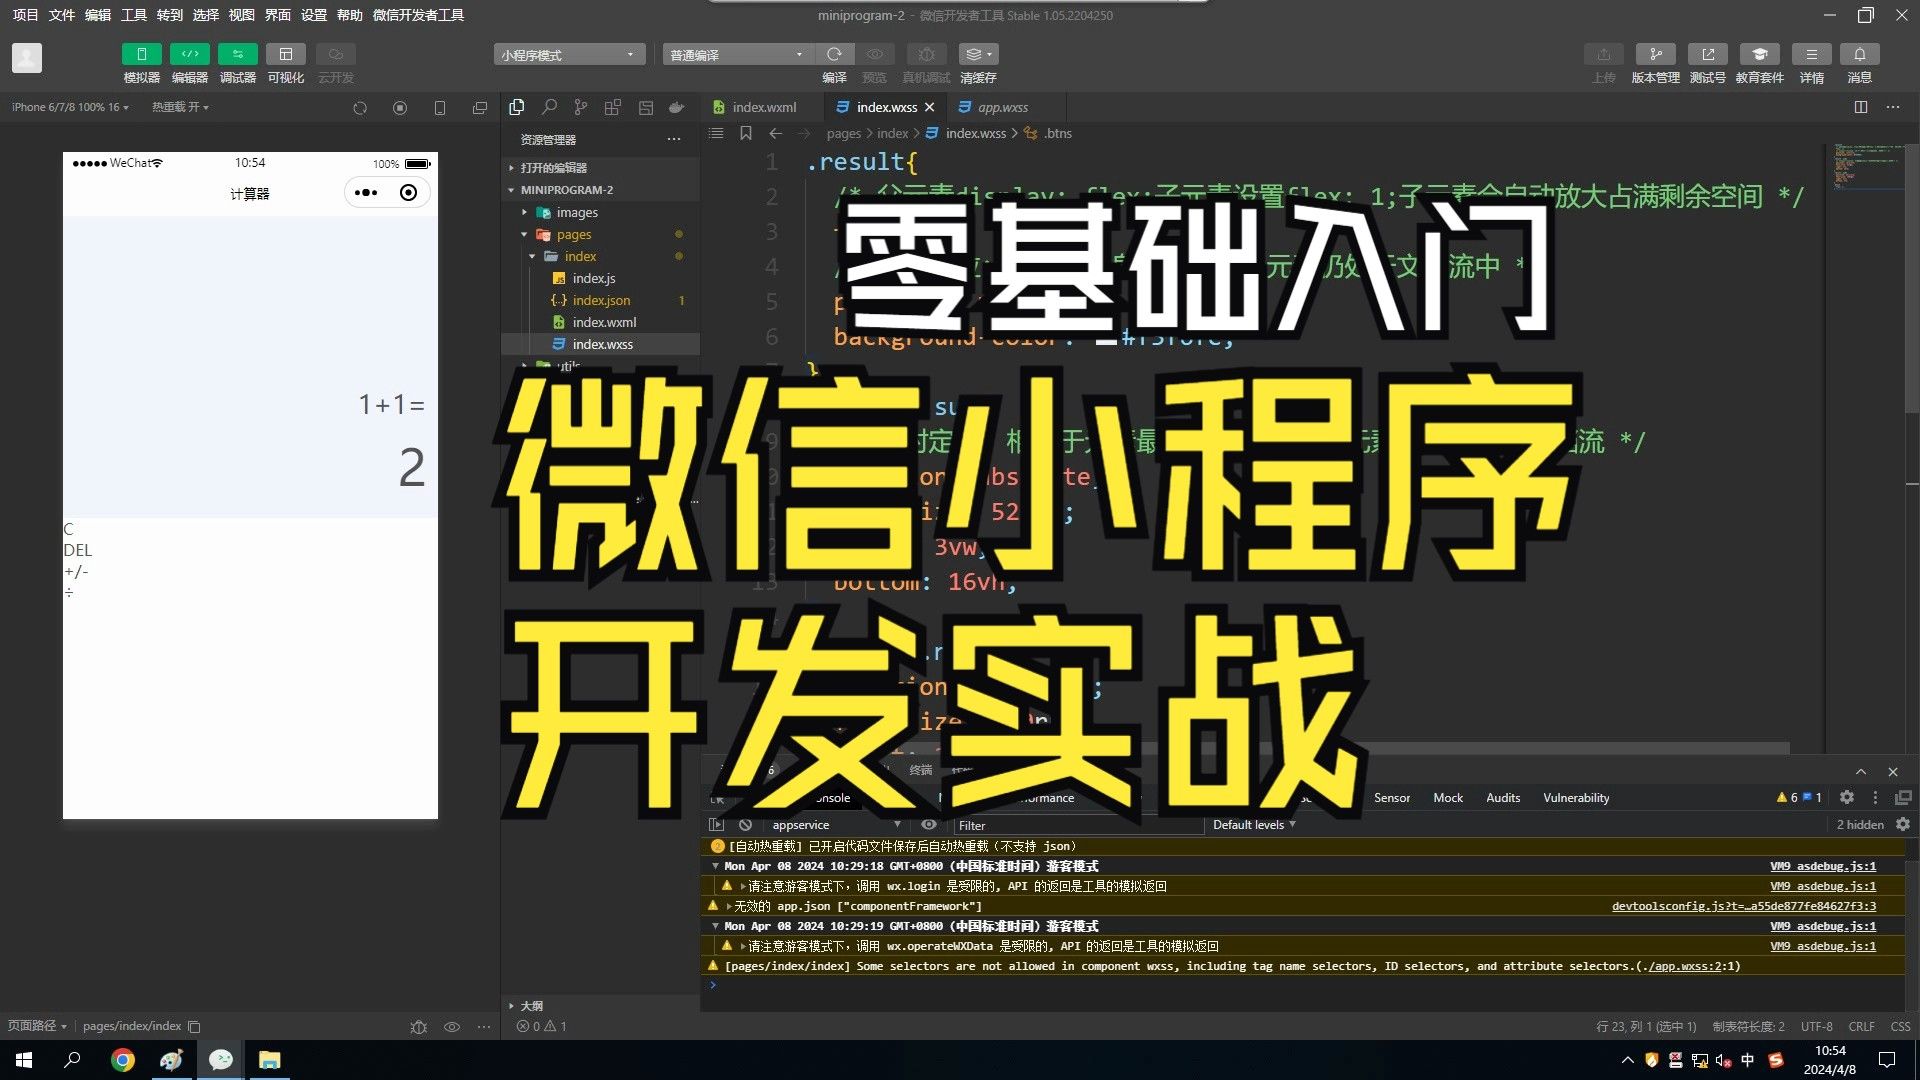Image resolution: width=1920 pixels, height=1080 pixels.
Task: Click the console Filter input field
Action: pos(1078,825)
